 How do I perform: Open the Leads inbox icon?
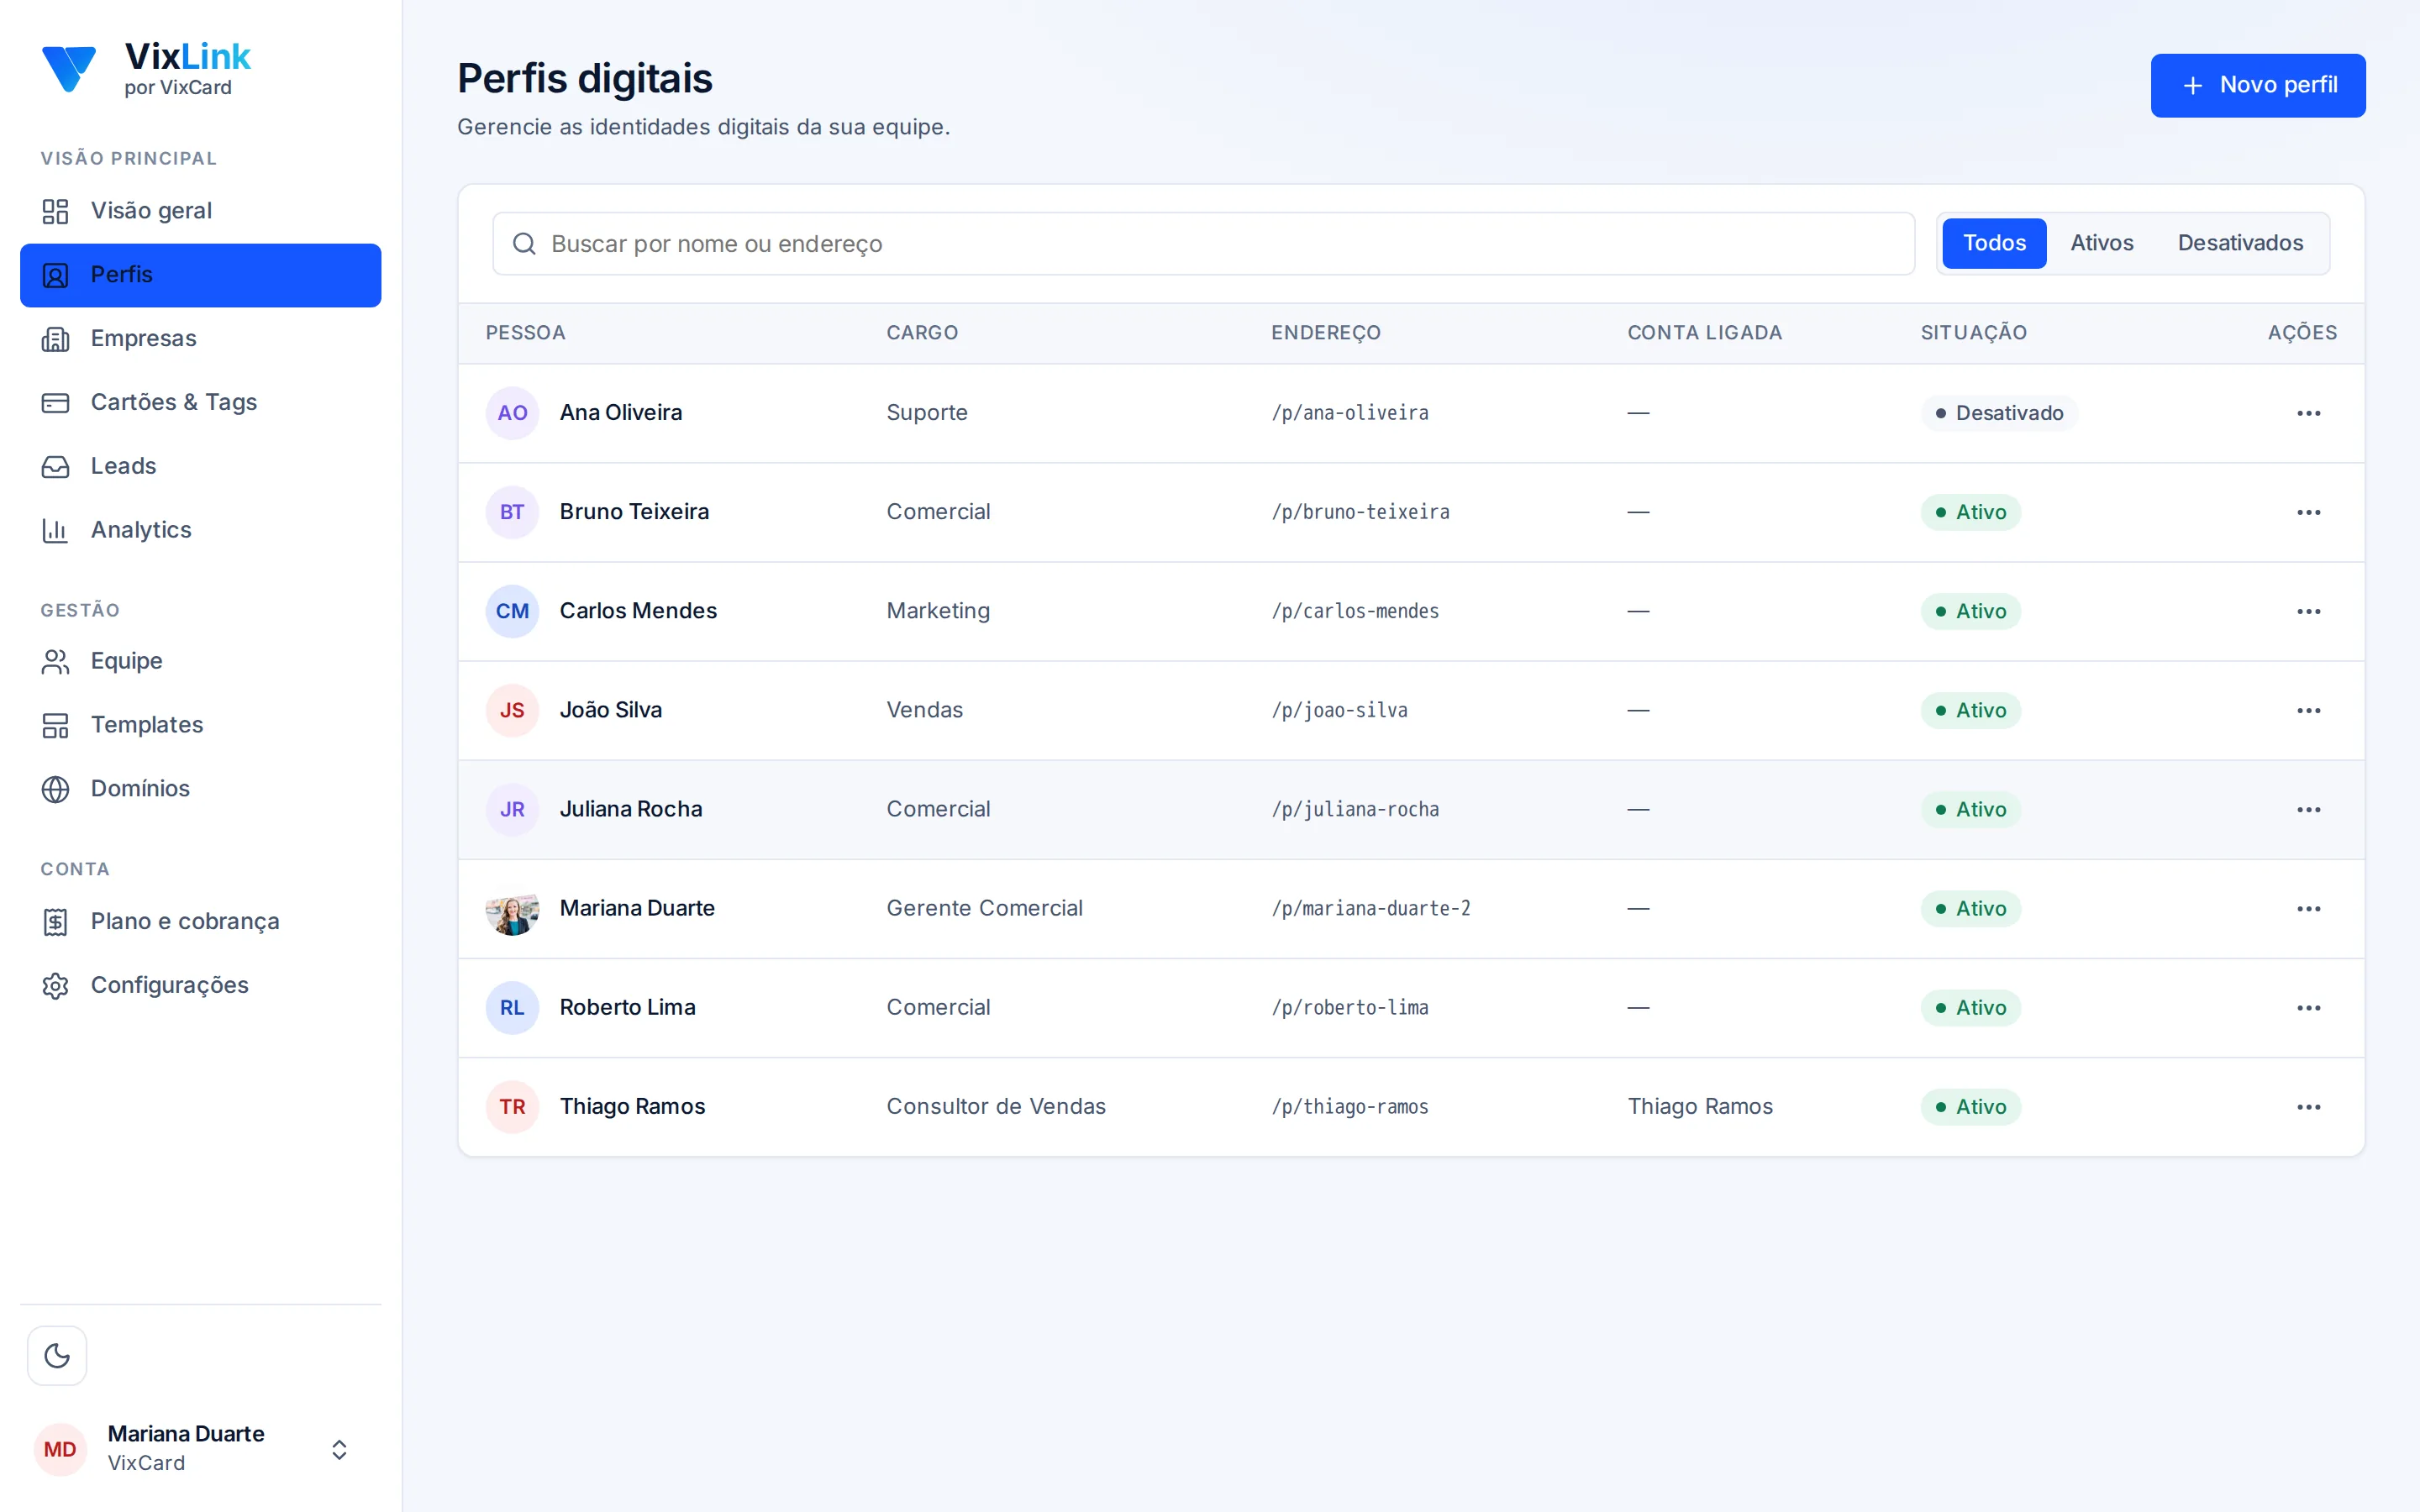pyautogui.click(x=55, y=467)
